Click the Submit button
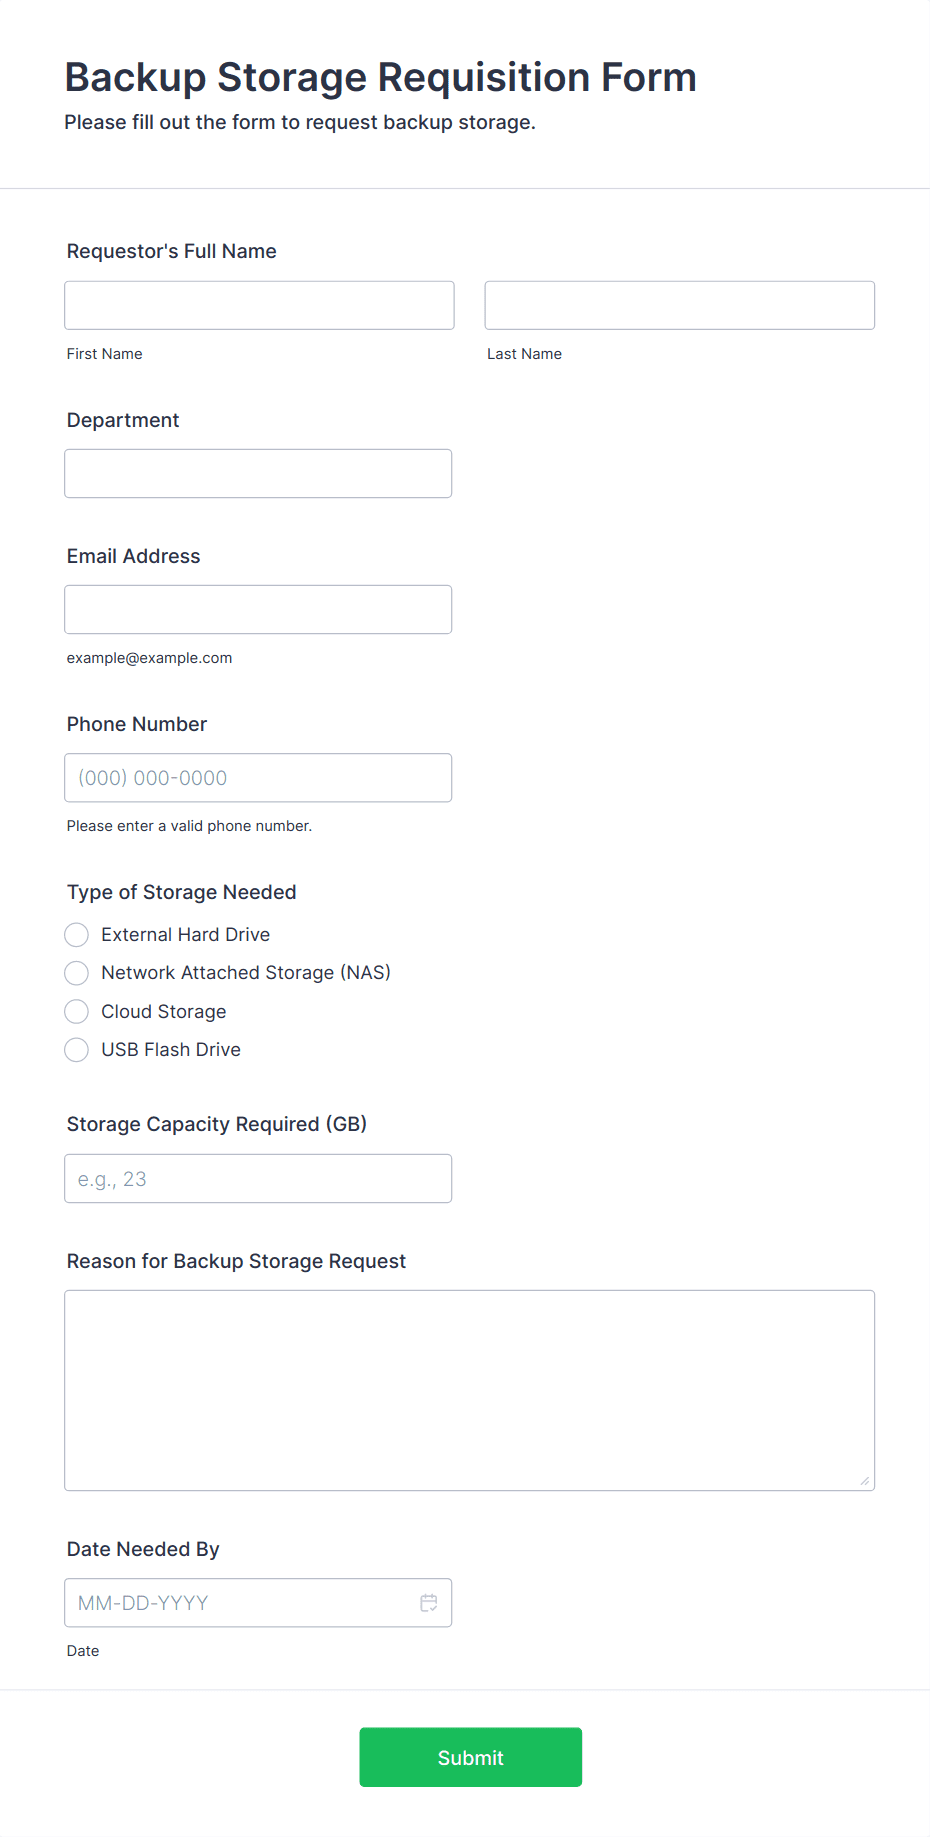Viewport: 930px width, 1837px height. point(470,1757)
